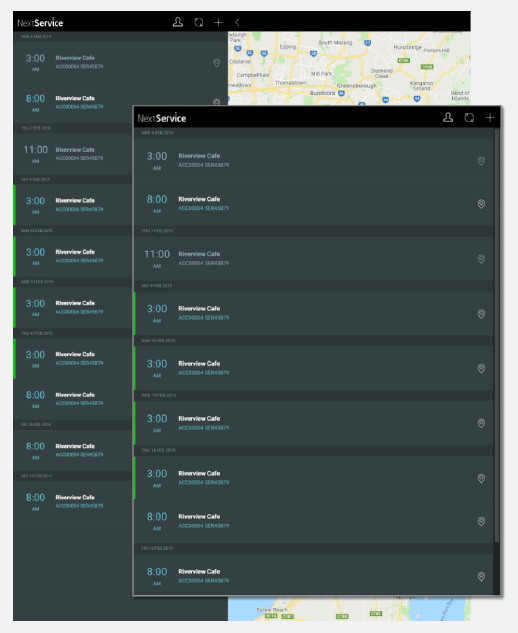
Task: Select back window Riverview Cafe under SAT 9 FEB
Action: click(x=75, y=200)
